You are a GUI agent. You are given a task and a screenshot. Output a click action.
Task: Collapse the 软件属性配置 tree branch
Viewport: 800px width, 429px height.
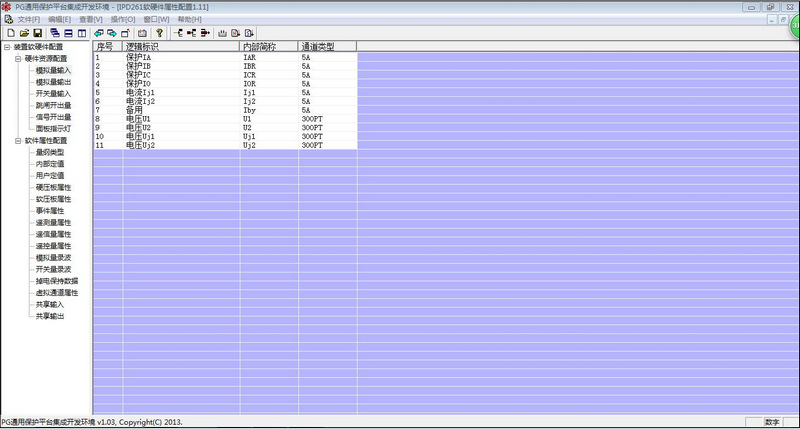(x=17, y=141)
